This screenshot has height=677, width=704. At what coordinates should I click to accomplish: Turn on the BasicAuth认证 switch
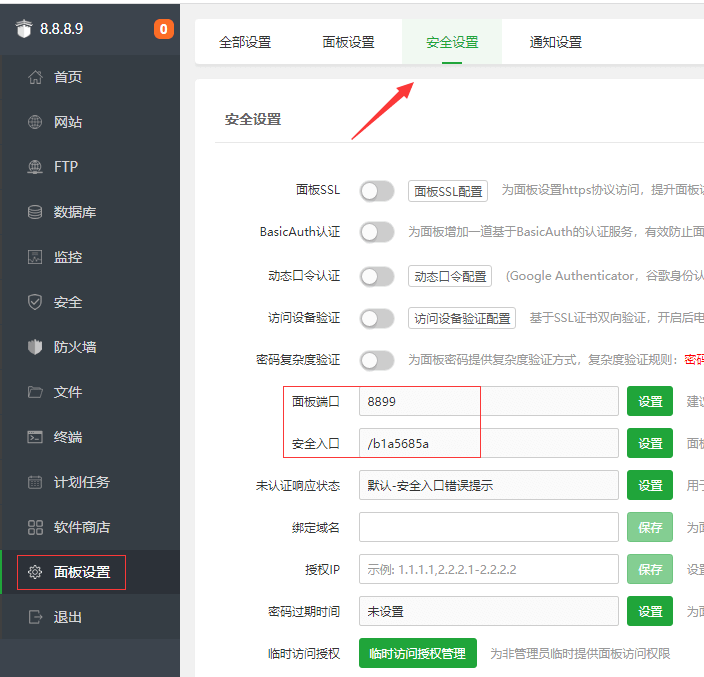(377, 232)
